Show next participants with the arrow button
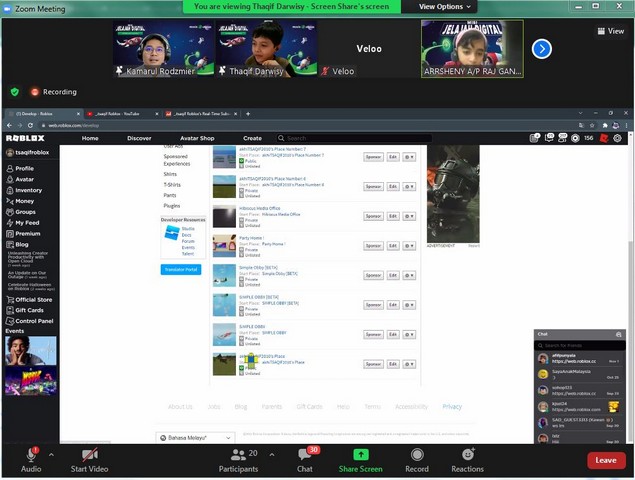This screenshot has height=480, width=635. (541, 48)
